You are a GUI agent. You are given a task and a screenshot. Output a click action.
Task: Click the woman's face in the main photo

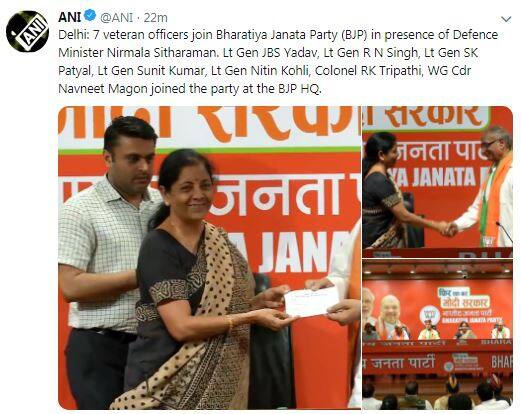(x=190, y=191)
